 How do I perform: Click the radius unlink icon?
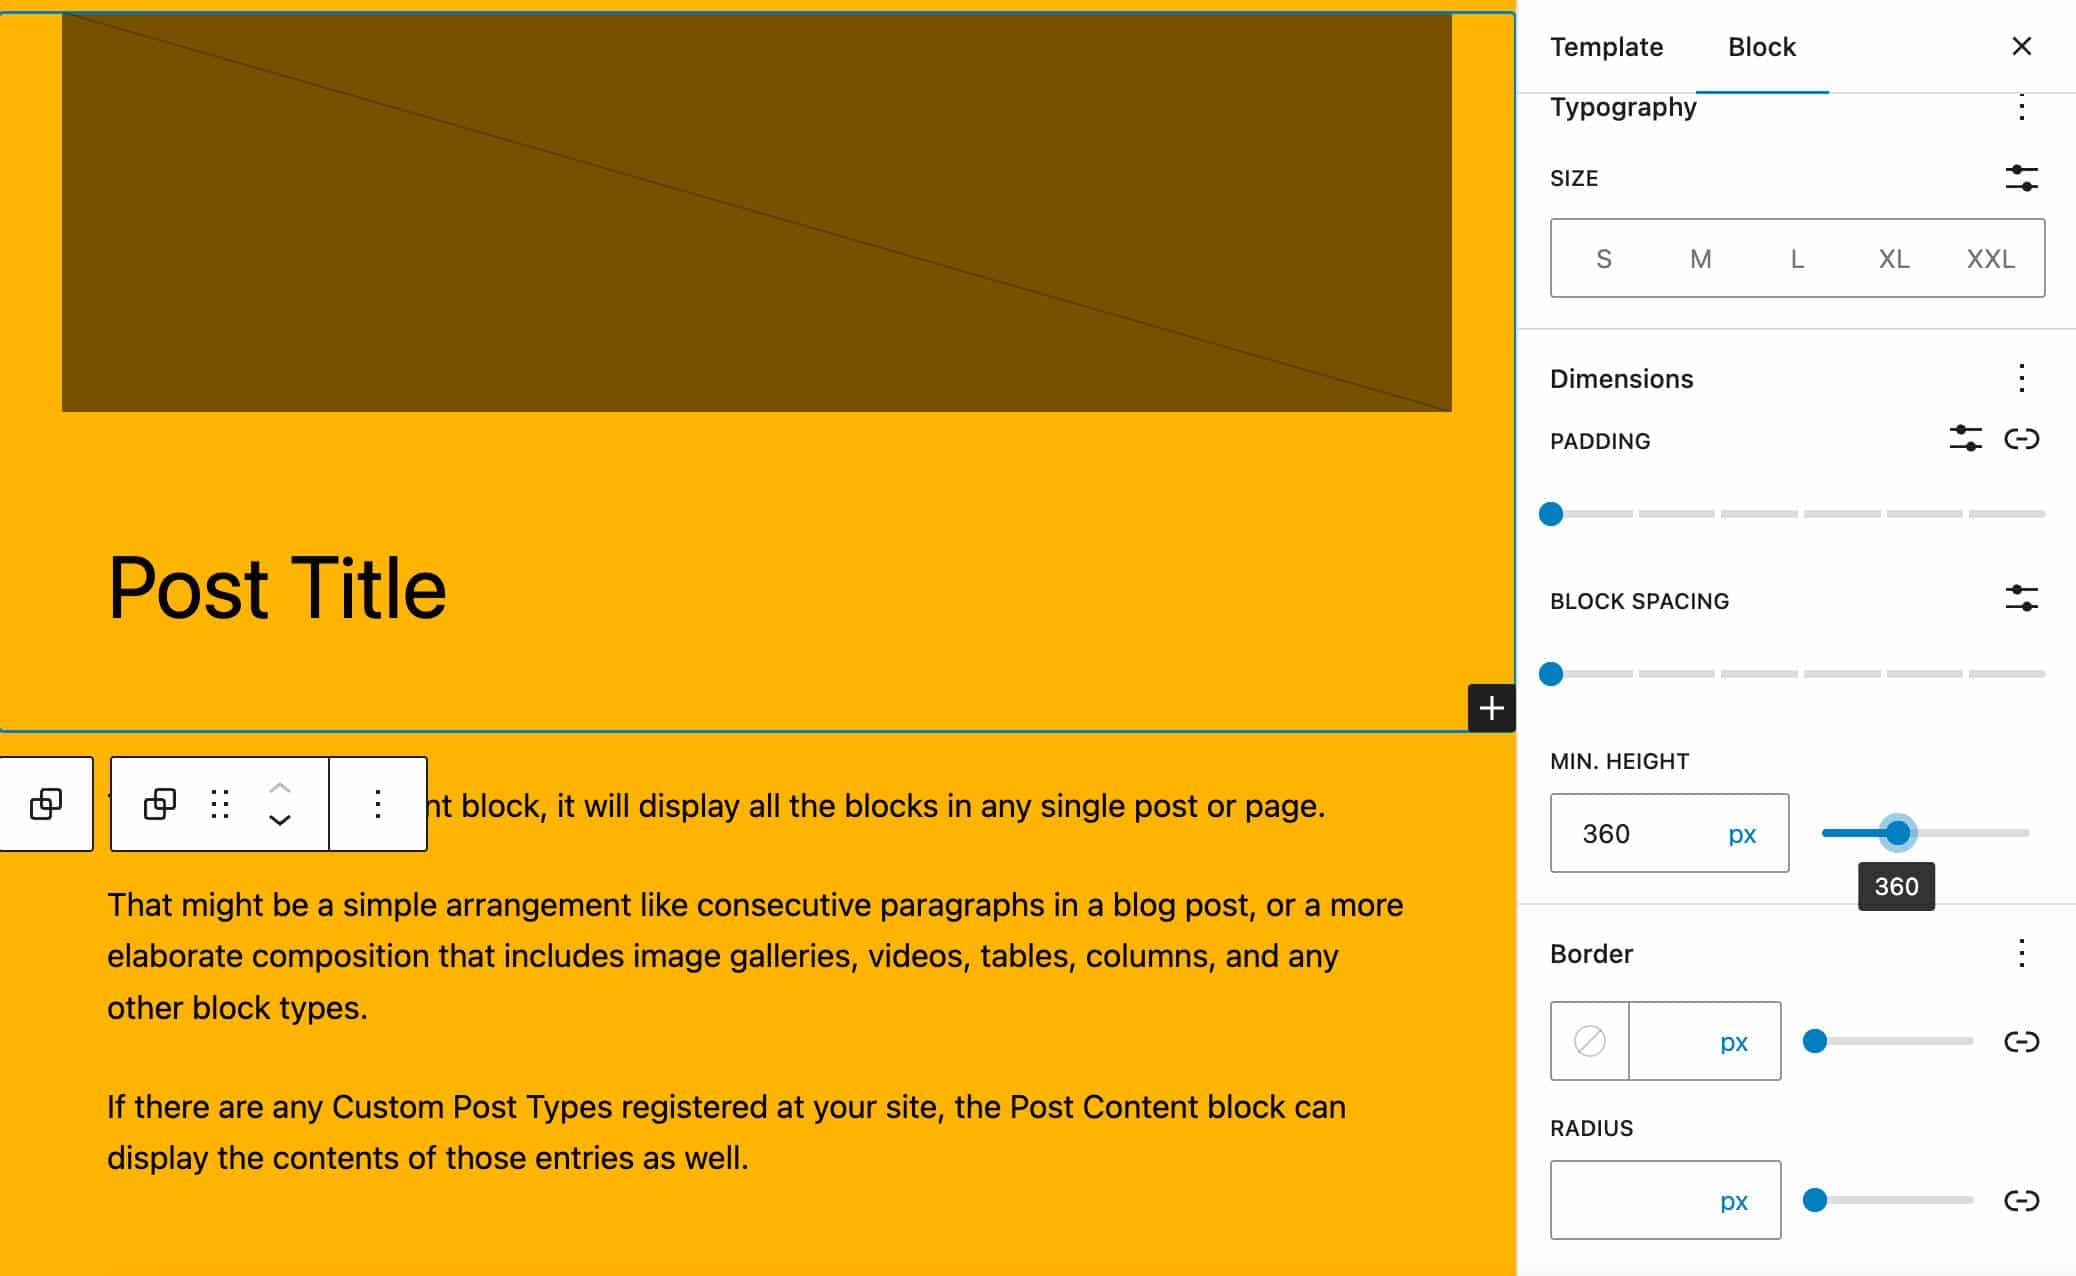(2020, 1200)
